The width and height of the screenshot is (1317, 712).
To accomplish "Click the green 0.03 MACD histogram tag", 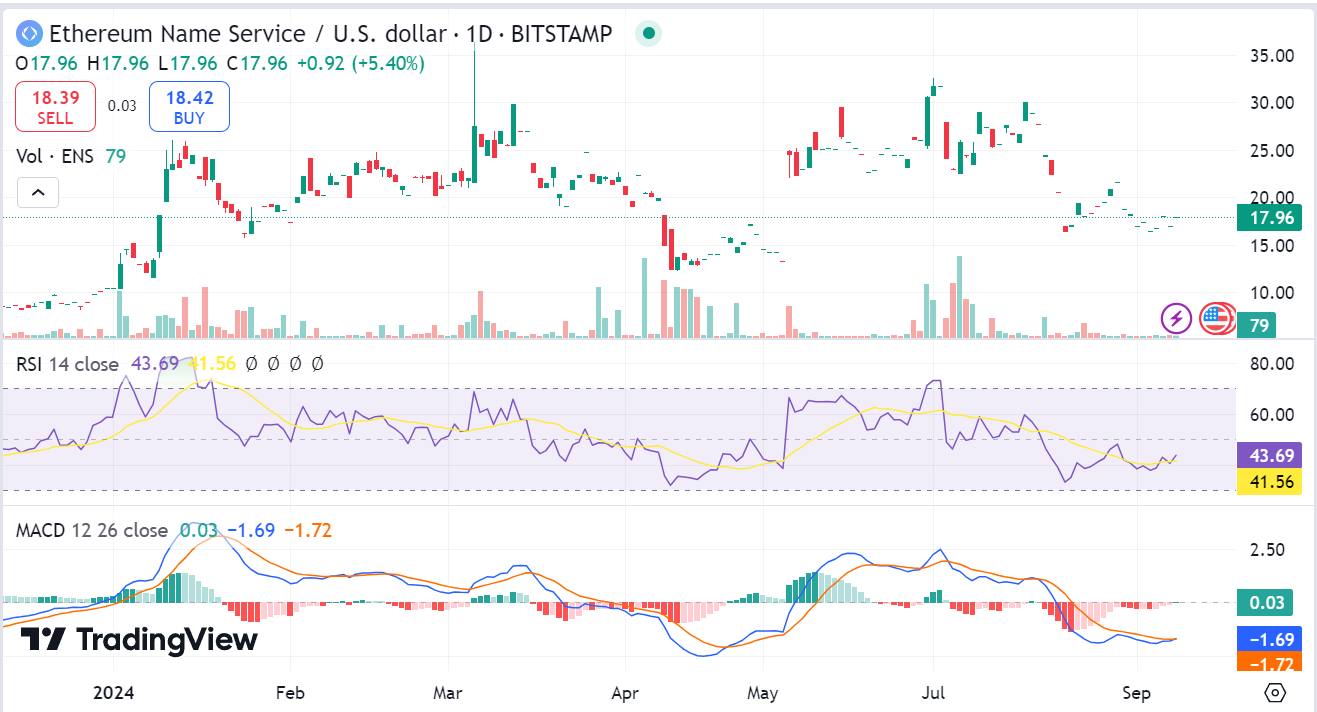I will click(1265, 602).
